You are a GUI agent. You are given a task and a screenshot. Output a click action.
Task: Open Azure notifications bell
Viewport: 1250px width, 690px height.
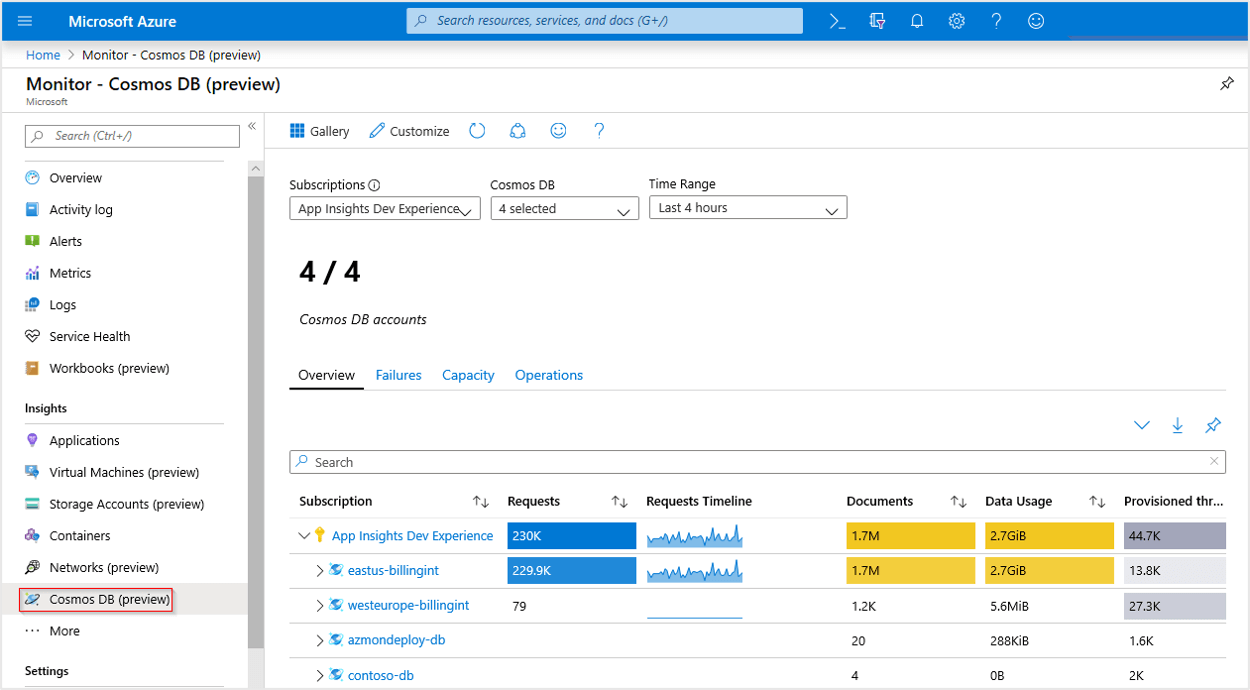coord(916,20)
